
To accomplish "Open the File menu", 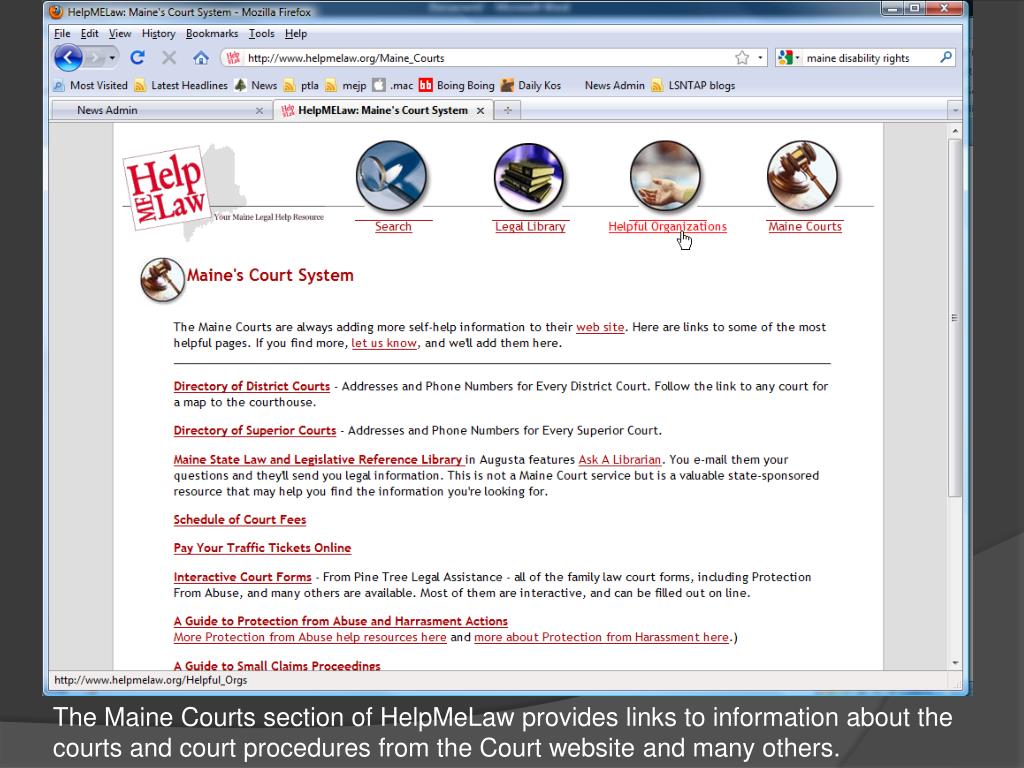I will click(x=62, y=33).
